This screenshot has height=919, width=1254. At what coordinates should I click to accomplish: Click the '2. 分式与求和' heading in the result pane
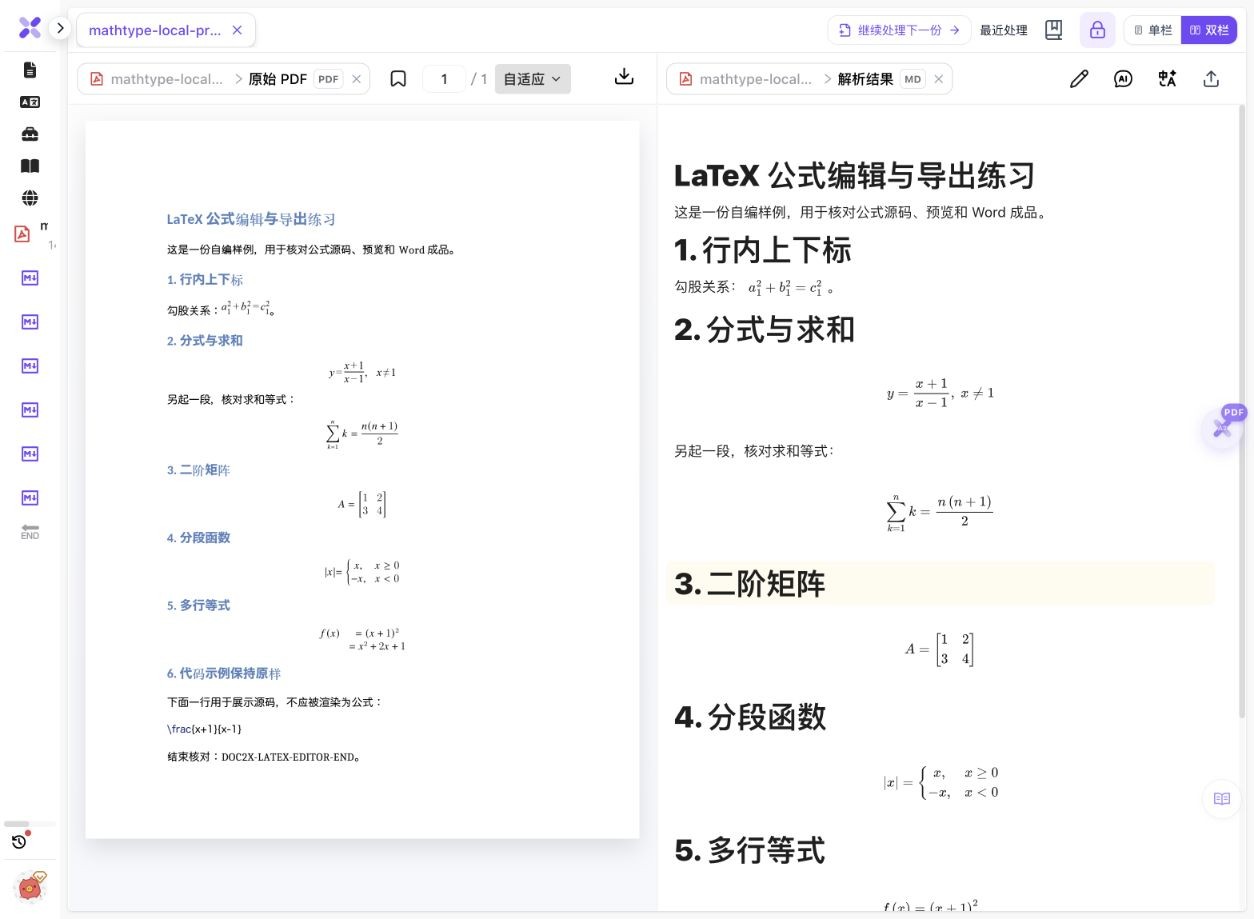click(x=765, y=329)
